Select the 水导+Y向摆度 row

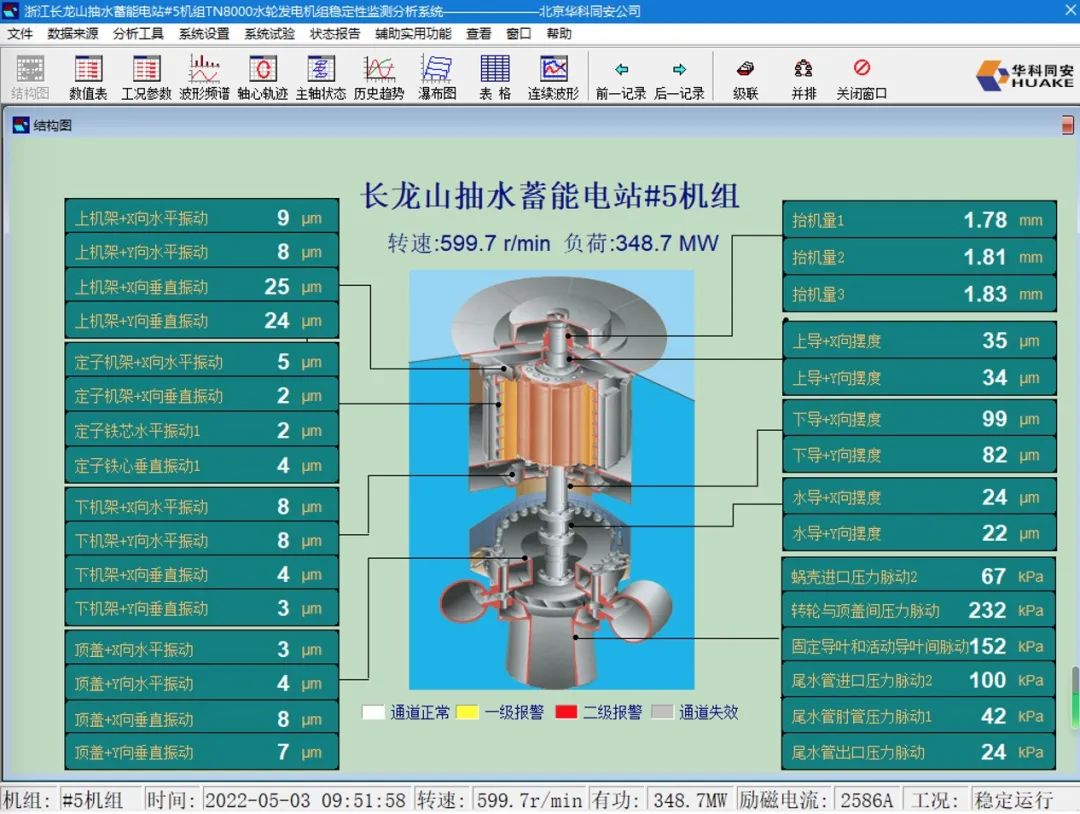[x=919, y=533]
